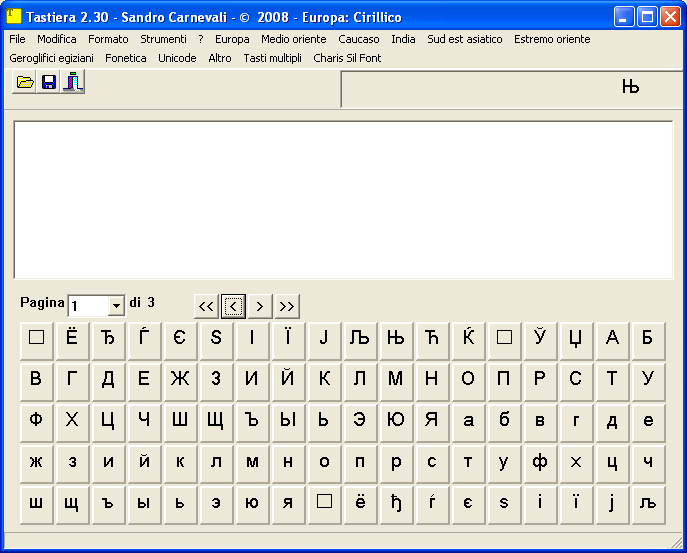This screenshot has width=687, height=553.
Task: Click inside the large text editing area
Action: (x=344, y=200)
